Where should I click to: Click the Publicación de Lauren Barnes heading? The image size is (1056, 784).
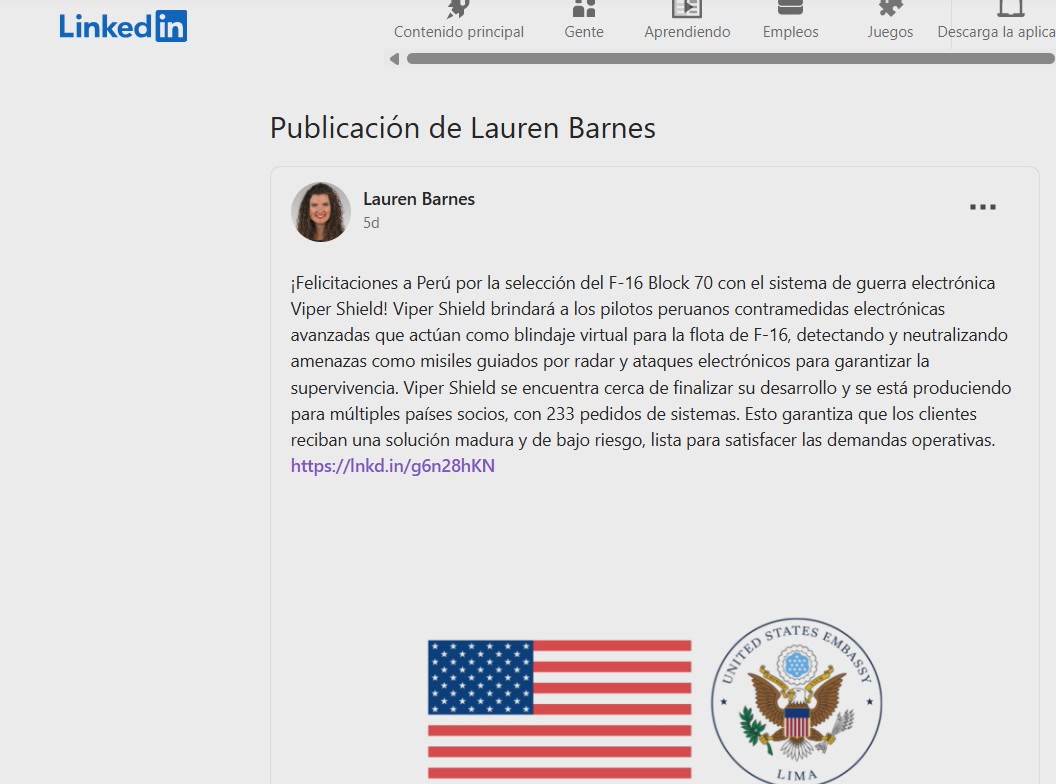463,128
